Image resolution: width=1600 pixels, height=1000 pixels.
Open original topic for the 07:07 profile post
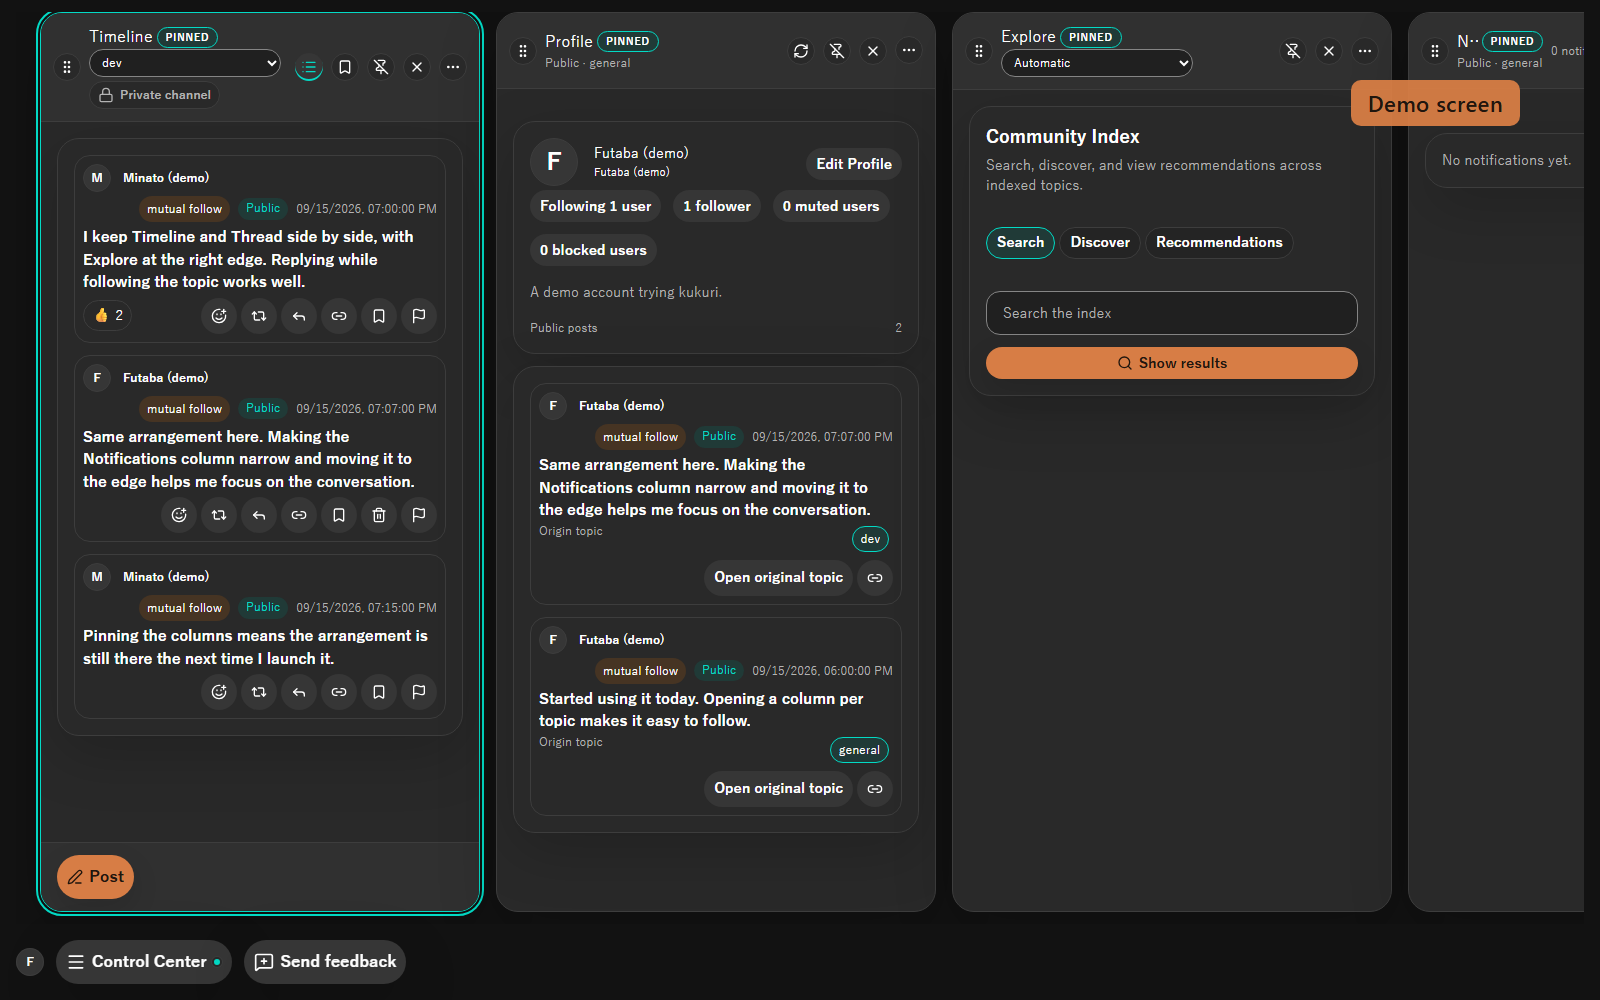[x=778, y=578]
